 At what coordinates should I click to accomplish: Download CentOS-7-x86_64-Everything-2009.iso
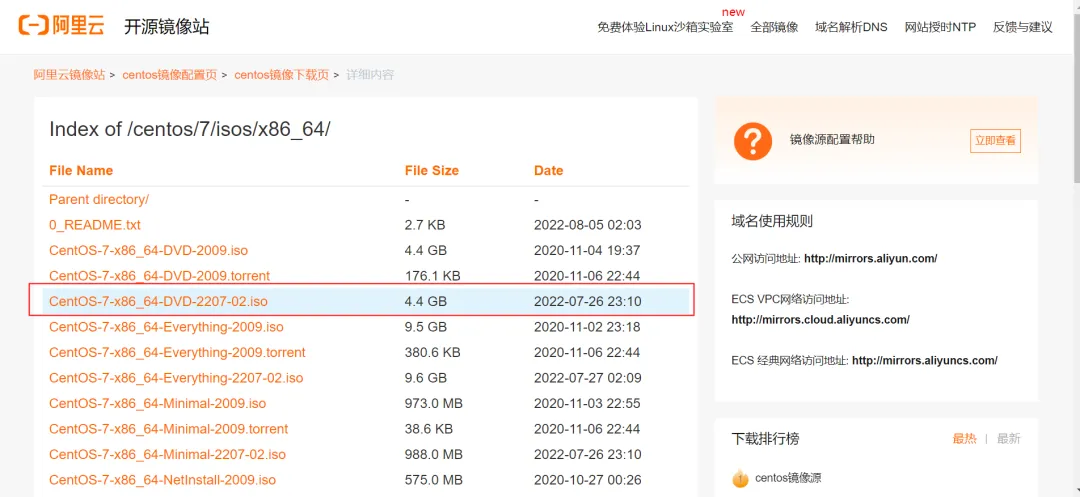(x=166, y=327)
